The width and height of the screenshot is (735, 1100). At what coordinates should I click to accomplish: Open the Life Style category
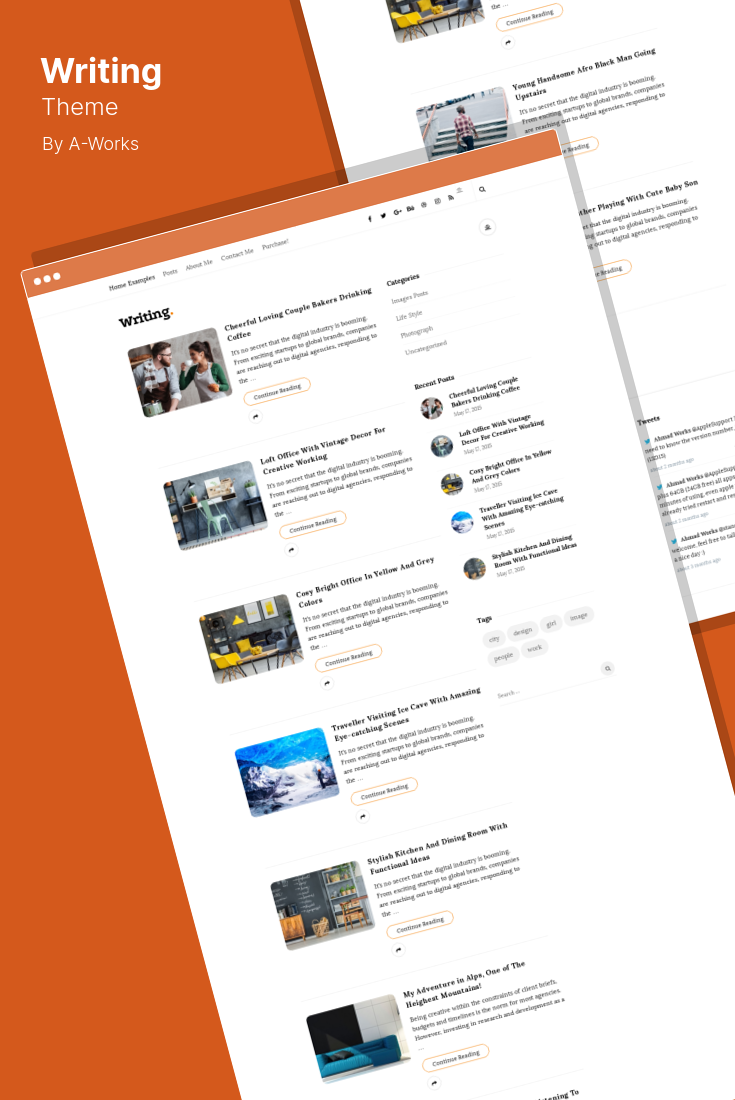[409, 316]
